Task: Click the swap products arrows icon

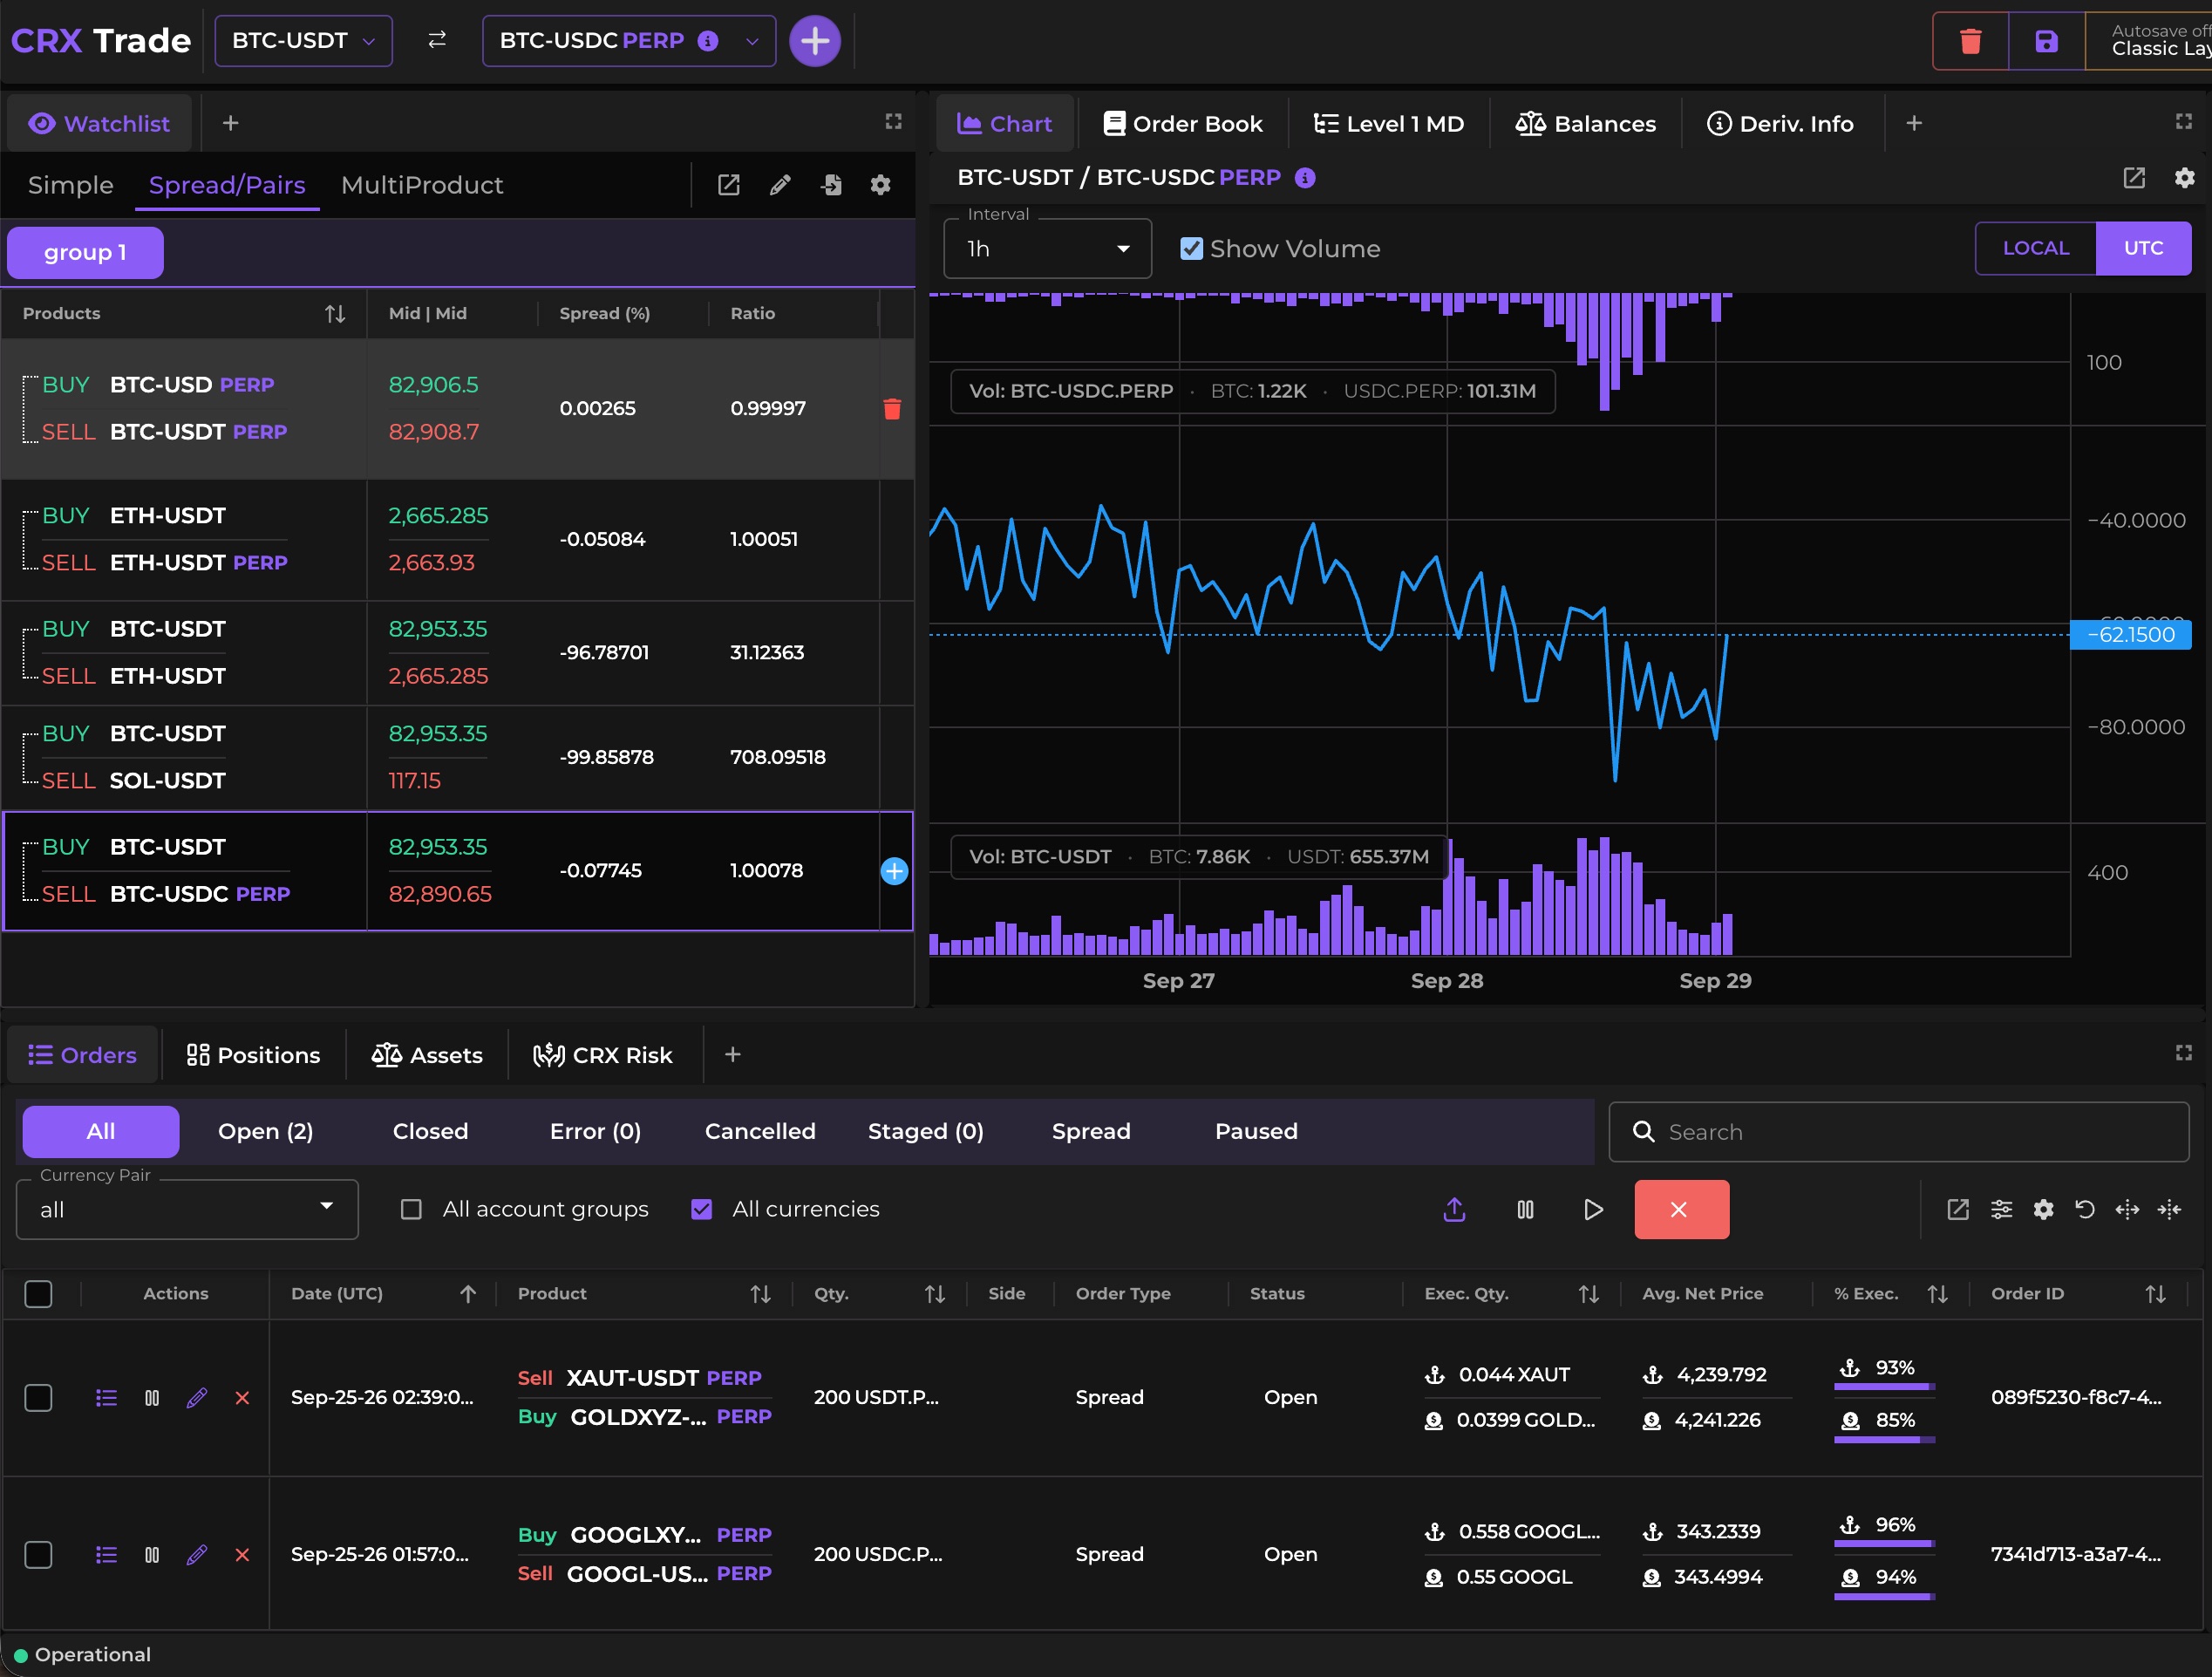Action: pyautogui.click(x=437, y=40)
